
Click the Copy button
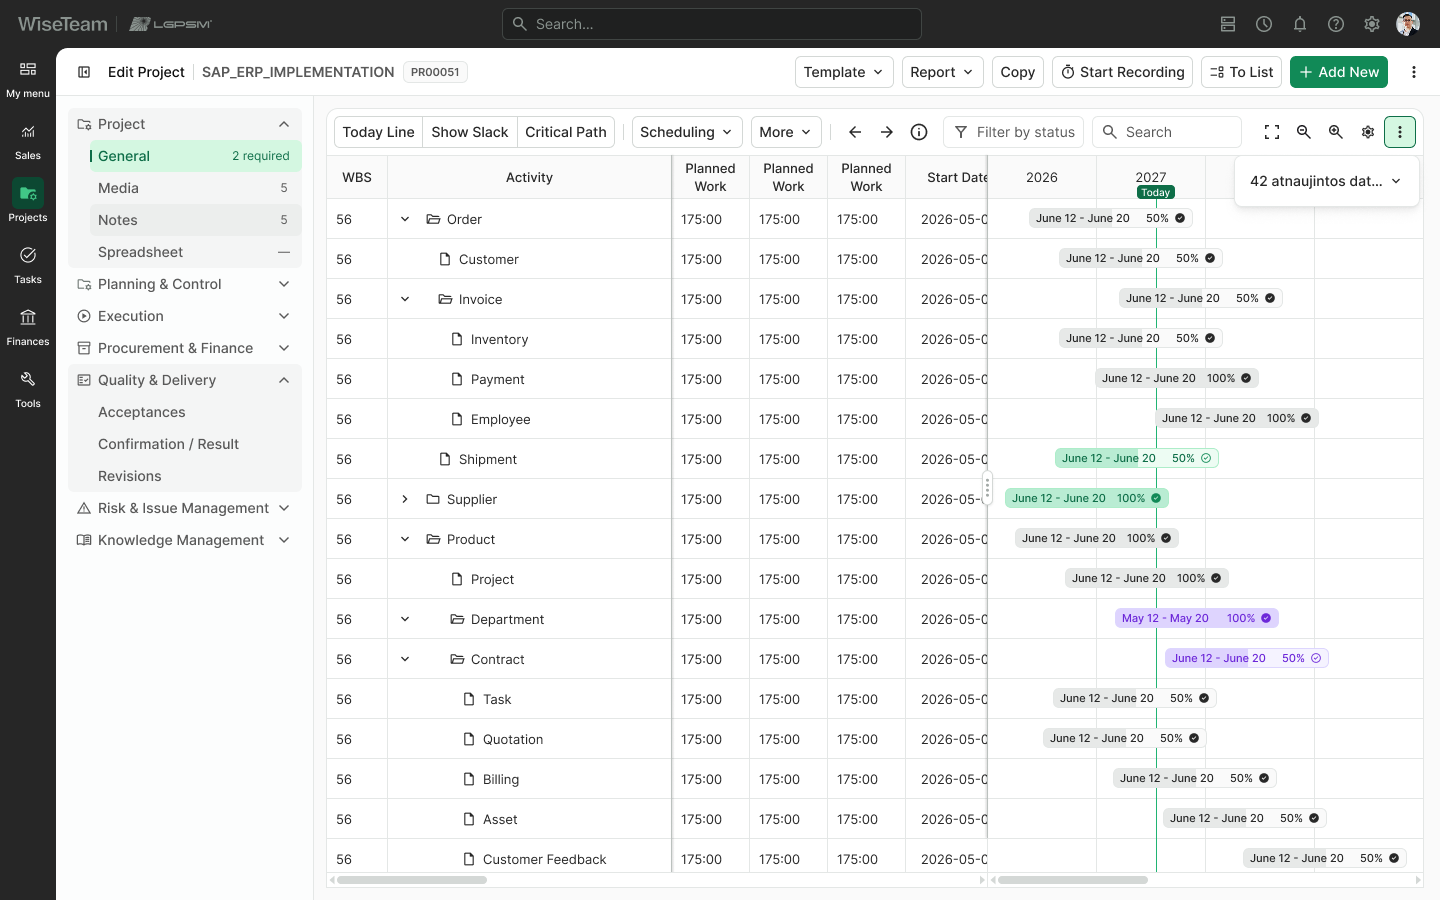tap(1018, 72)
